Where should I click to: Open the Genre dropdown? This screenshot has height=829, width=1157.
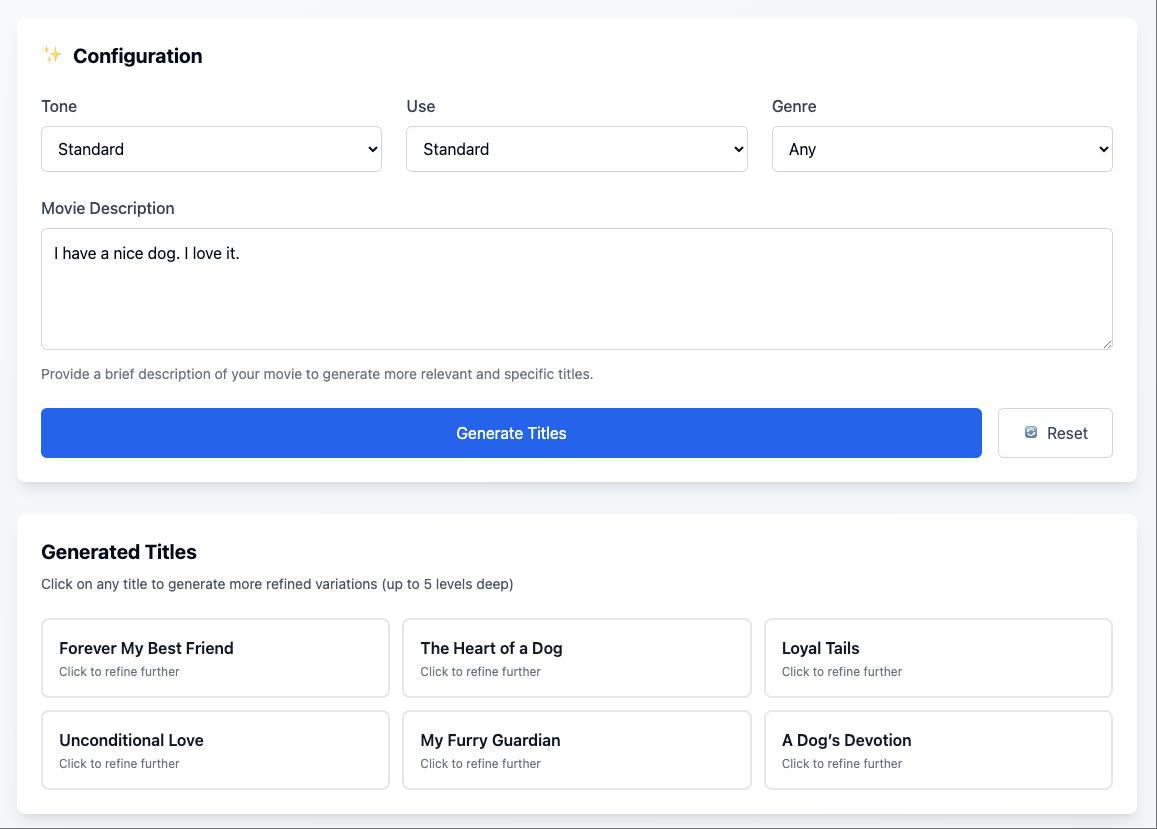(942, 149)
